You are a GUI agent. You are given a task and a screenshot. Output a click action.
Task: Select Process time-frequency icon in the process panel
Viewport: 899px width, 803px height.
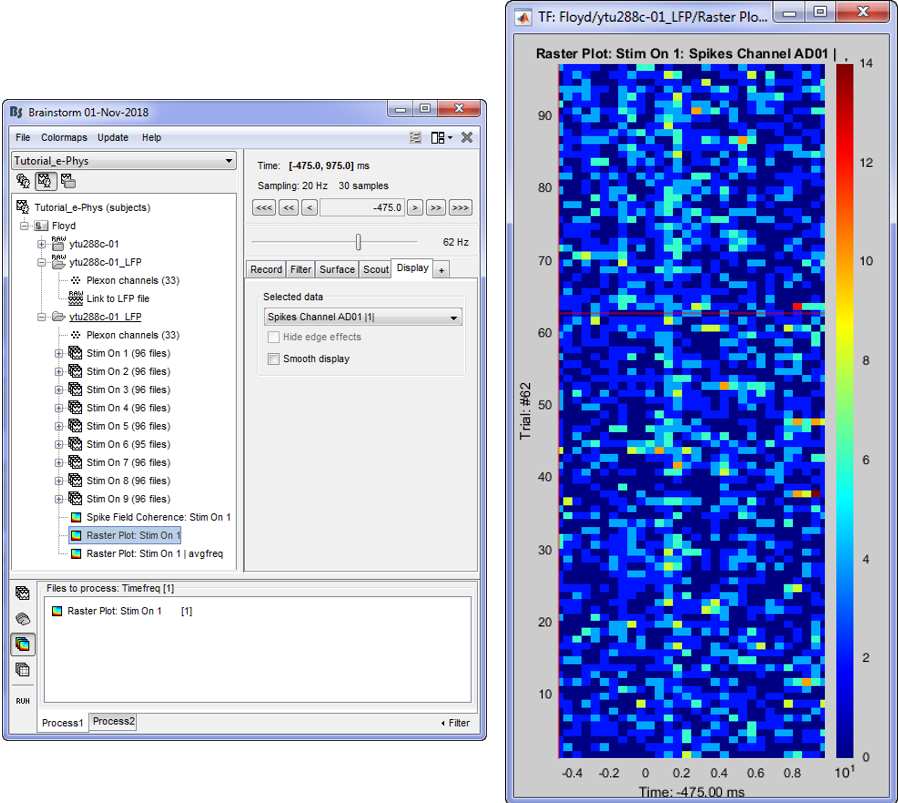[23, 644]
